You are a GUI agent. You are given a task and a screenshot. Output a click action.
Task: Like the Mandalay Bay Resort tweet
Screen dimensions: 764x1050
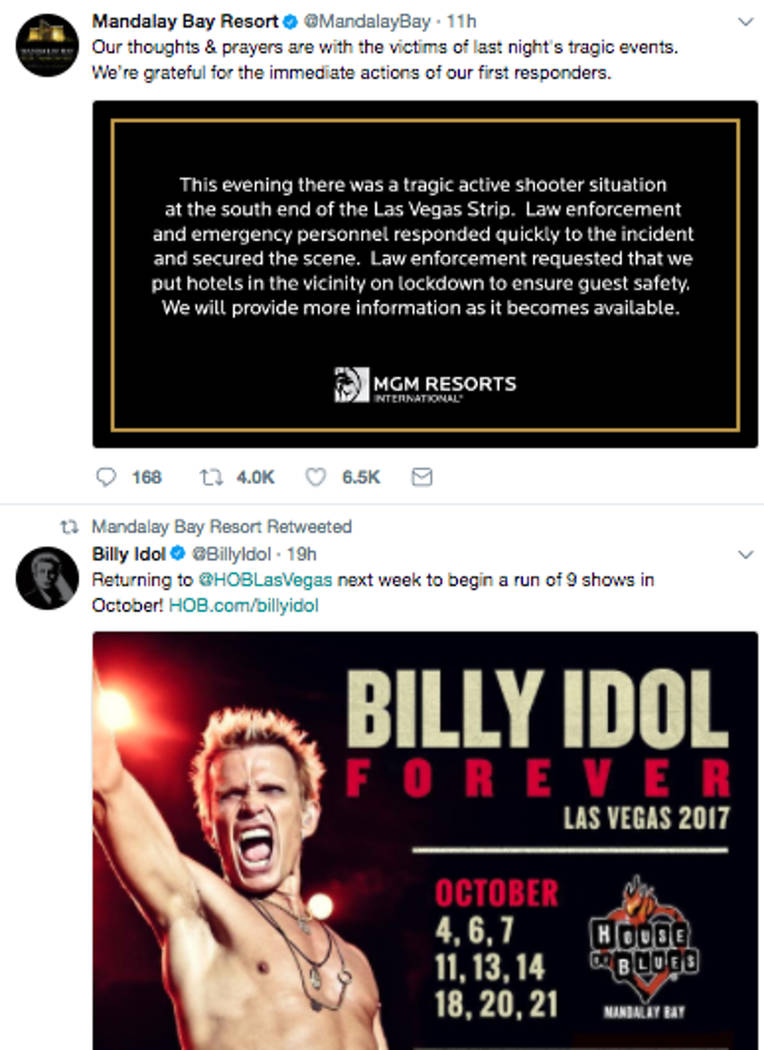[315, 477]
